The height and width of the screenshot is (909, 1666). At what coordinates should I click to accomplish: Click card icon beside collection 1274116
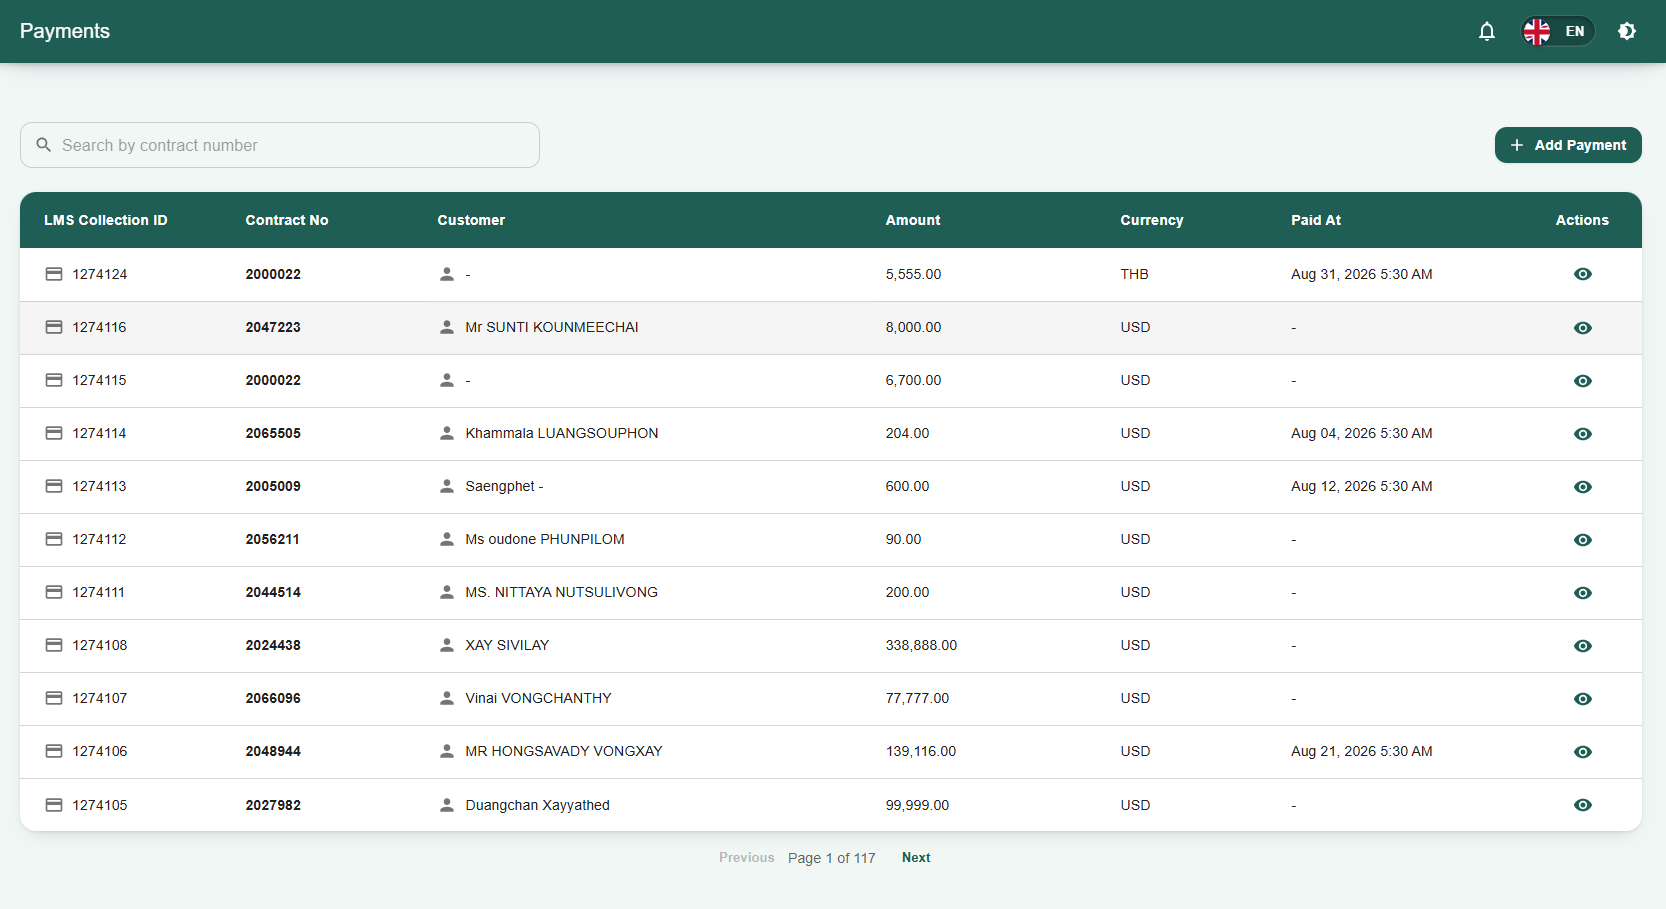tap(54, 327)
